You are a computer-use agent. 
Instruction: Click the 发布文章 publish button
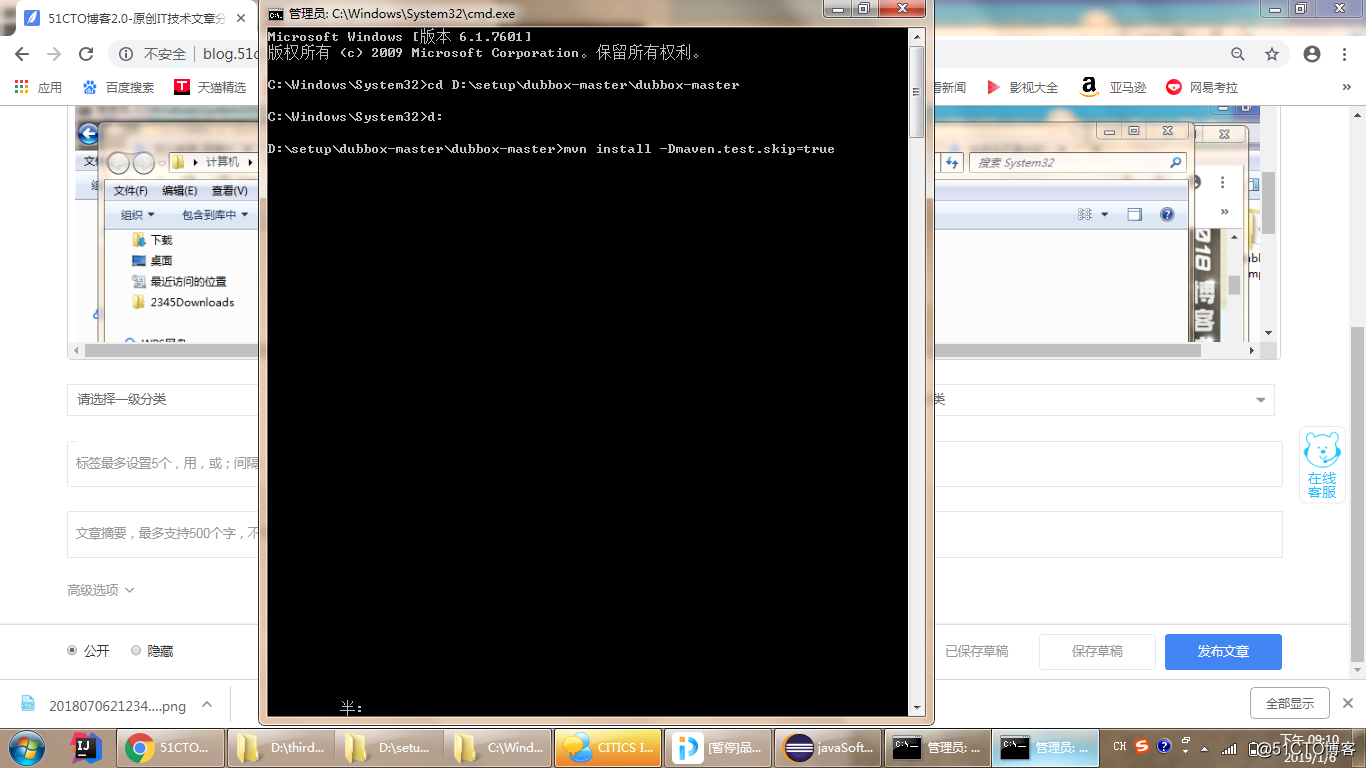pyautogui.click(x=1223, y=651)
